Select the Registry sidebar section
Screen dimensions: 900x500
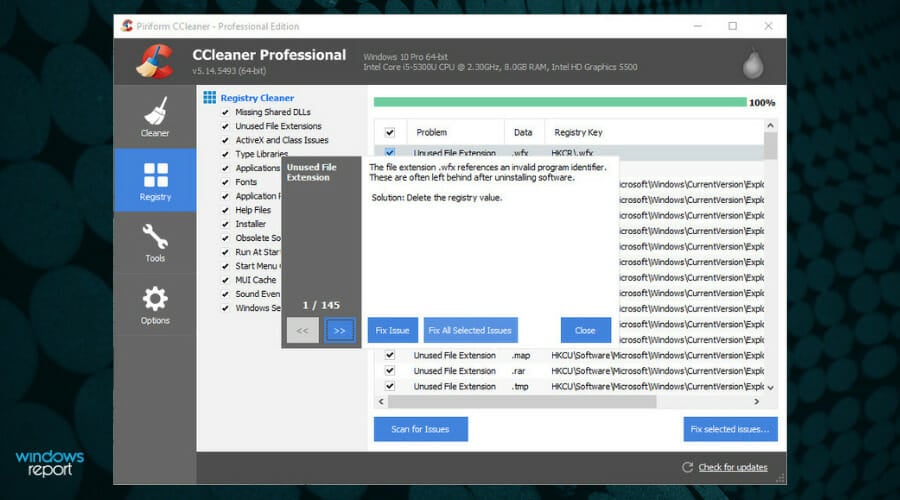[x=155, y=180]
